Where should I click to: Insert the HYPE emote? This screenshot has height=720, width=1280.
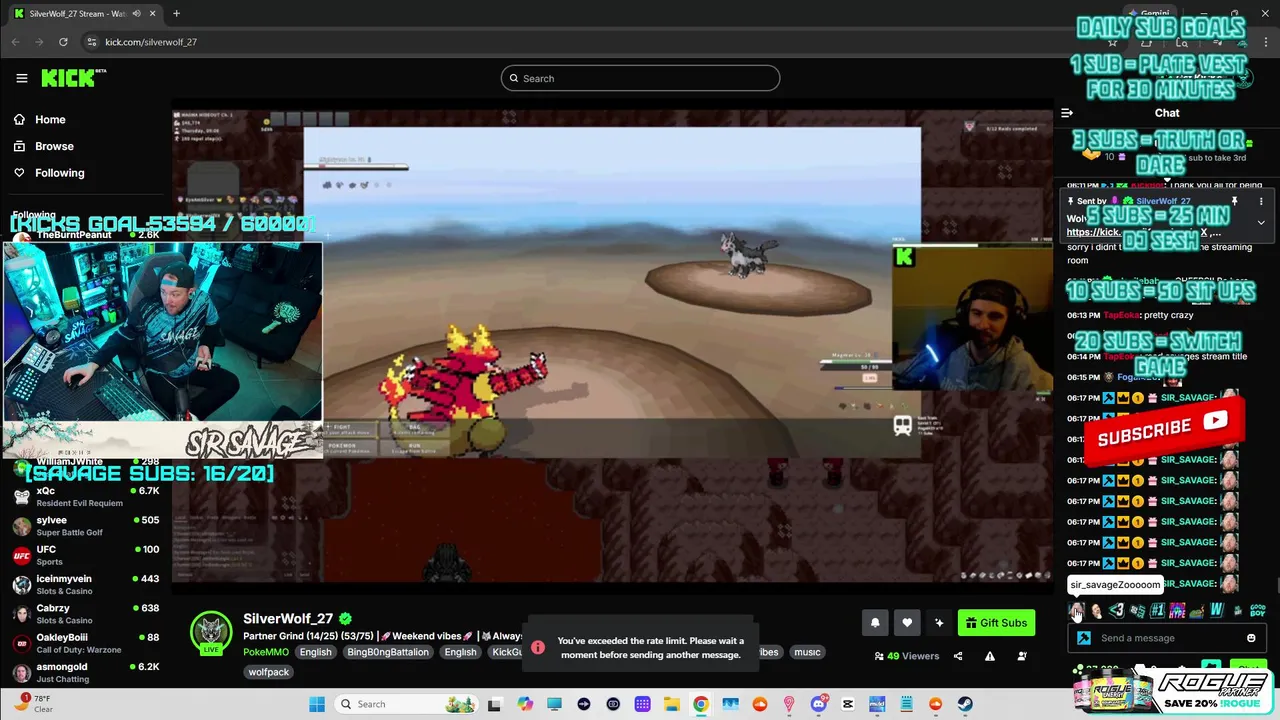point(1177,610)
